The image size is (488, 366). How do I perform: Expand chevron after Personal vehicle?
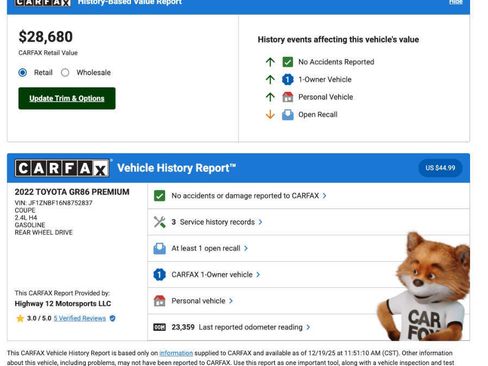click(x=231, y=301)
